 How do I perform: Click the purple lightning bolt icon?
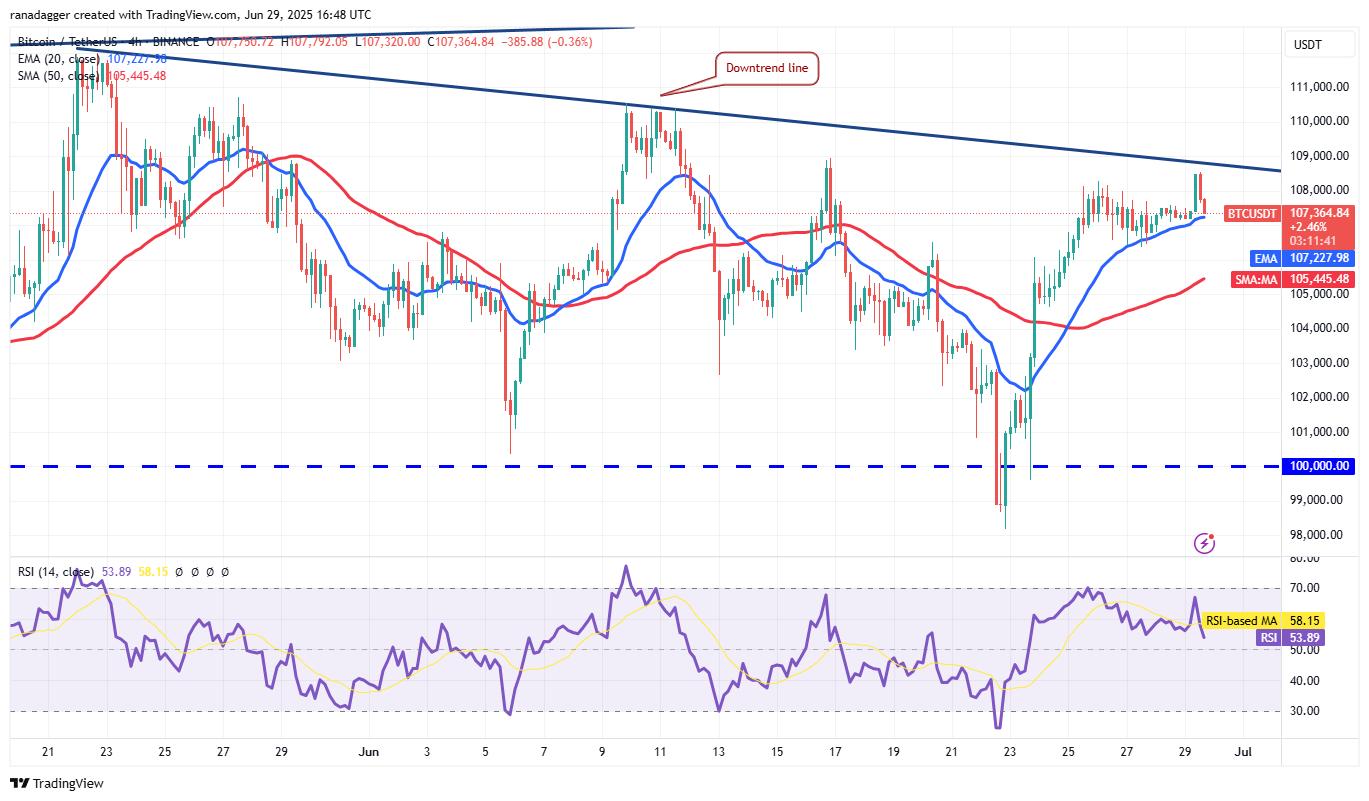point(1205,543)
